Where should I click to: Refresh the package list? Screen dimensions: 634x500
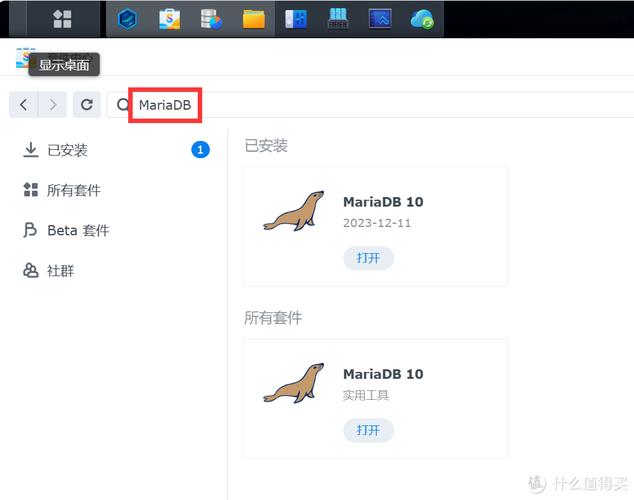pyautogui.click(x=87, y=105)
